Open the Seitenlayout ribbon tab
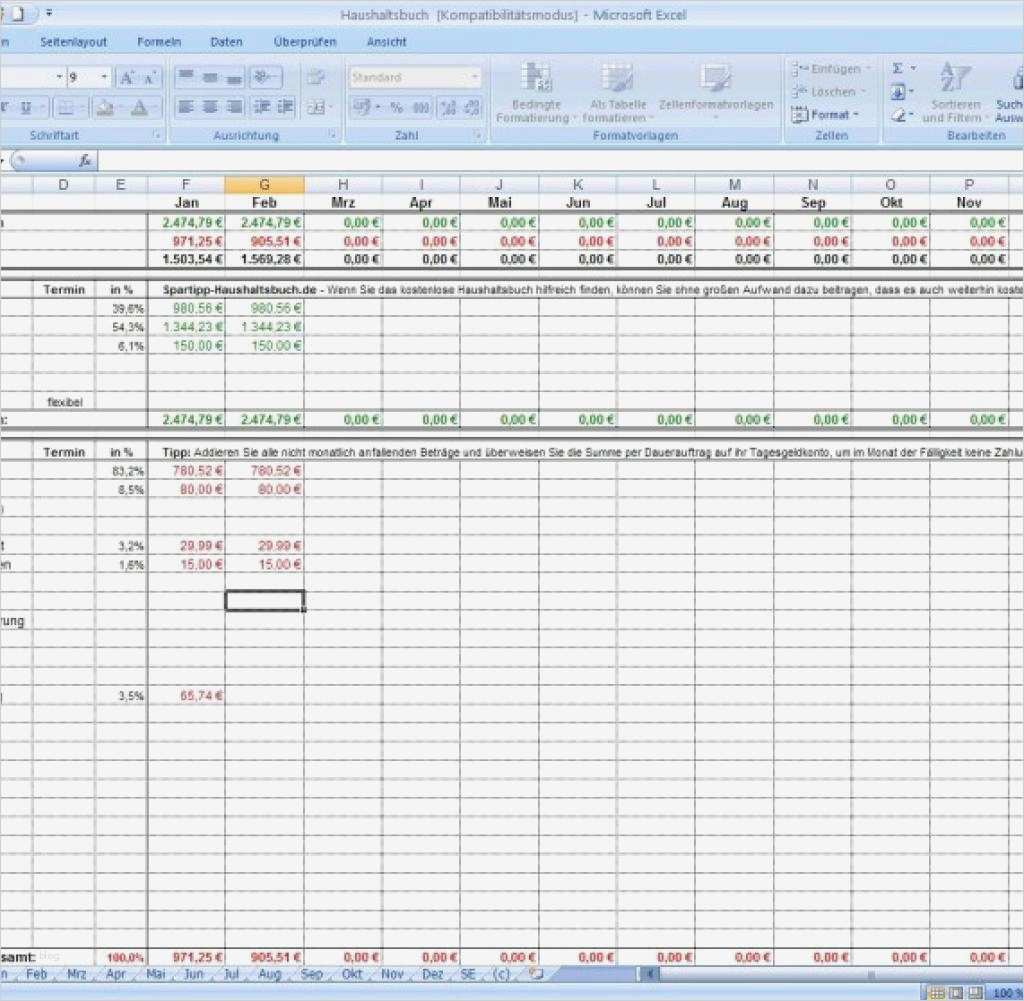Image resolution: width=1024 pixels, height=1001 pixels. coord(73,42)
